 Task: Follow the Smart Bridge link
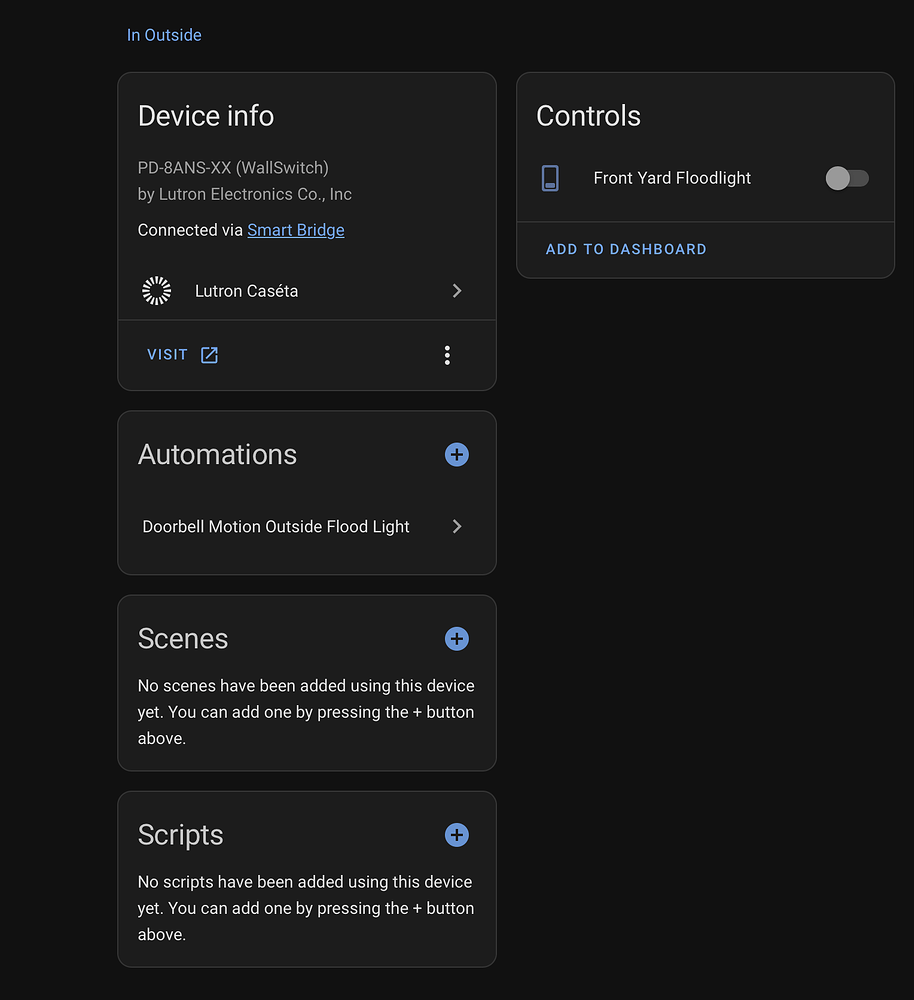[296, 230]
